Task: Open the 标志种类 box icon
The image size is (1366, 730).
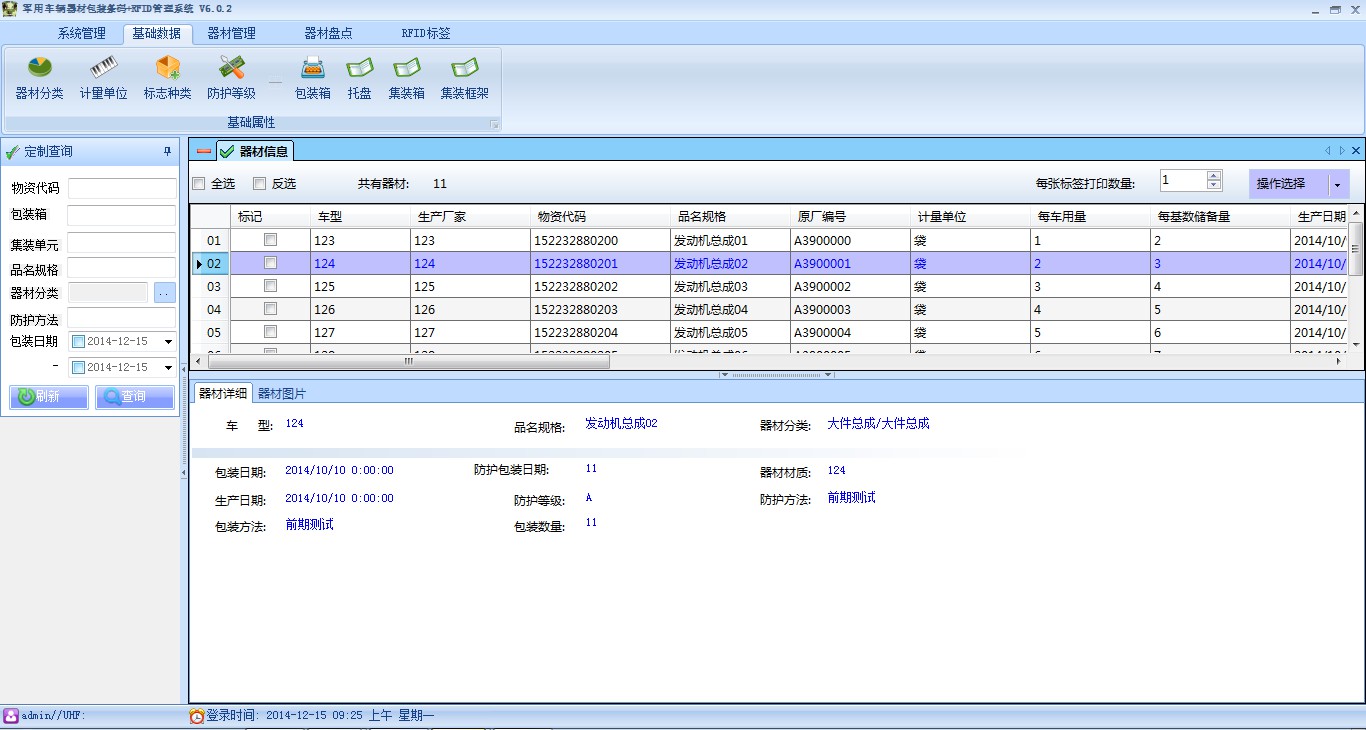Action: point(167,69)
